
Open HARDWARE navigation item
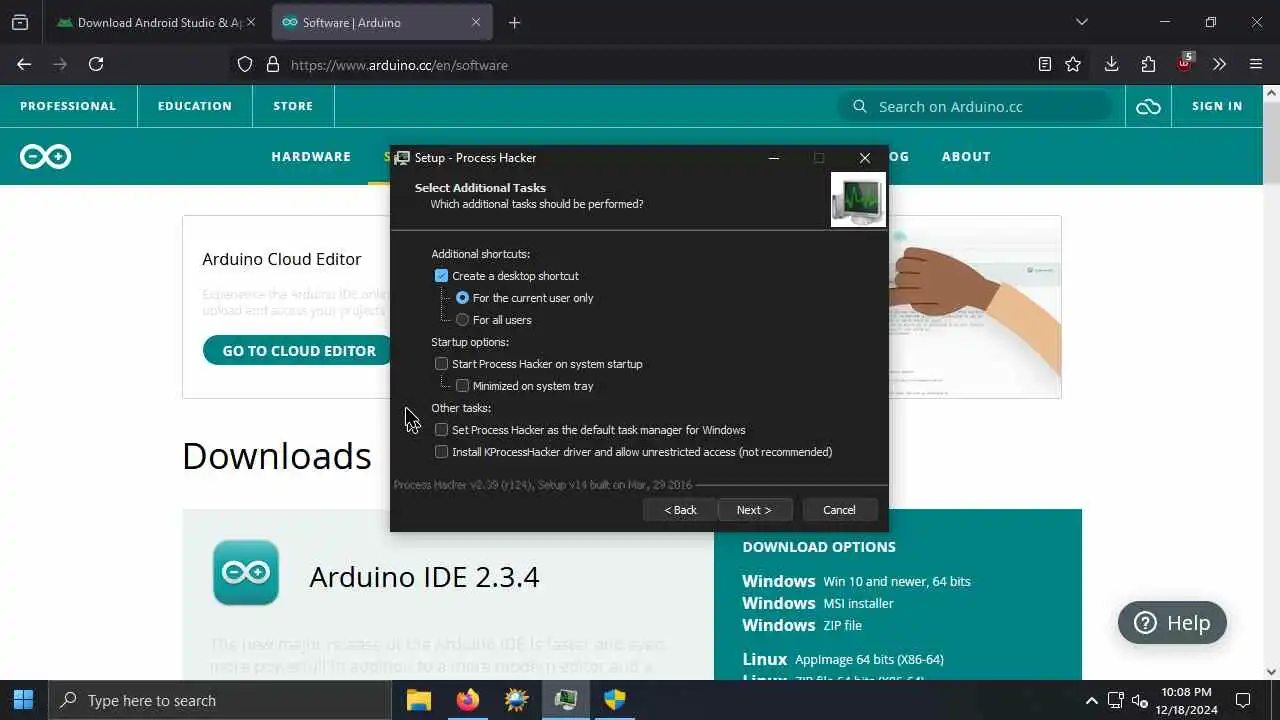pyautogui.click(x=311, y=156)
